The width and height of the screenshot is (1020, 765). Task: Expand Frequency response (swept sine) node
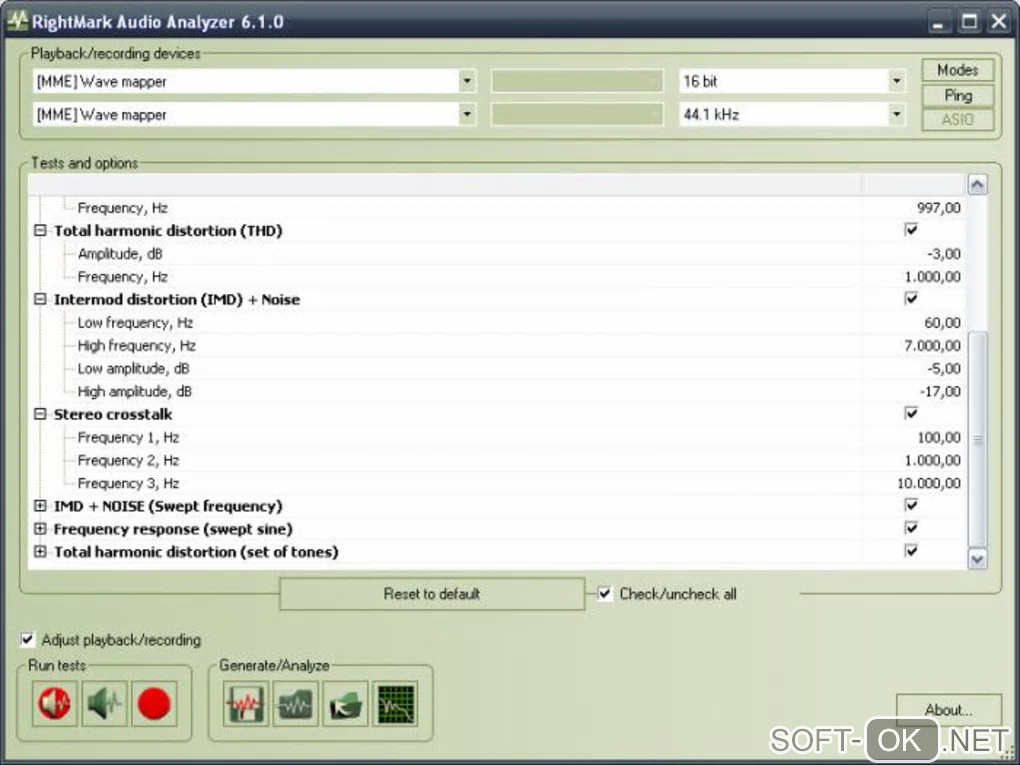[x=40, y=528]
